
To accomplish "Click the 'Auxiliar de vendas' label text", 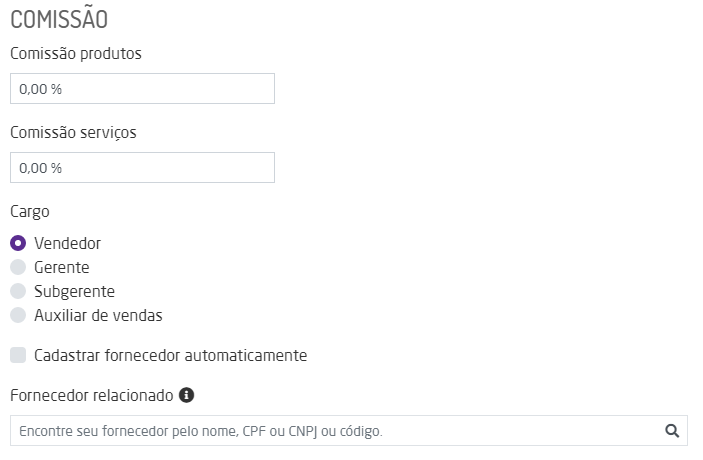I will pyautogui.click(x=98, y=315).
